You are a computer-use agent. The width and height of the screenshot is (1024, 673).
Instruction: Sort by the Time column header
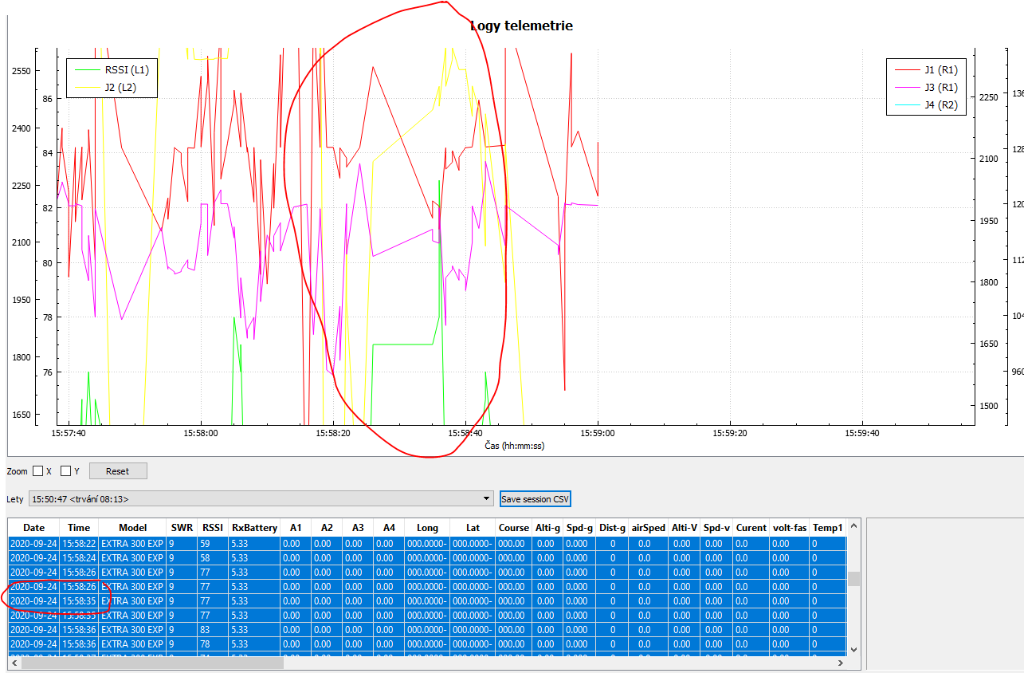pos(78,527)
